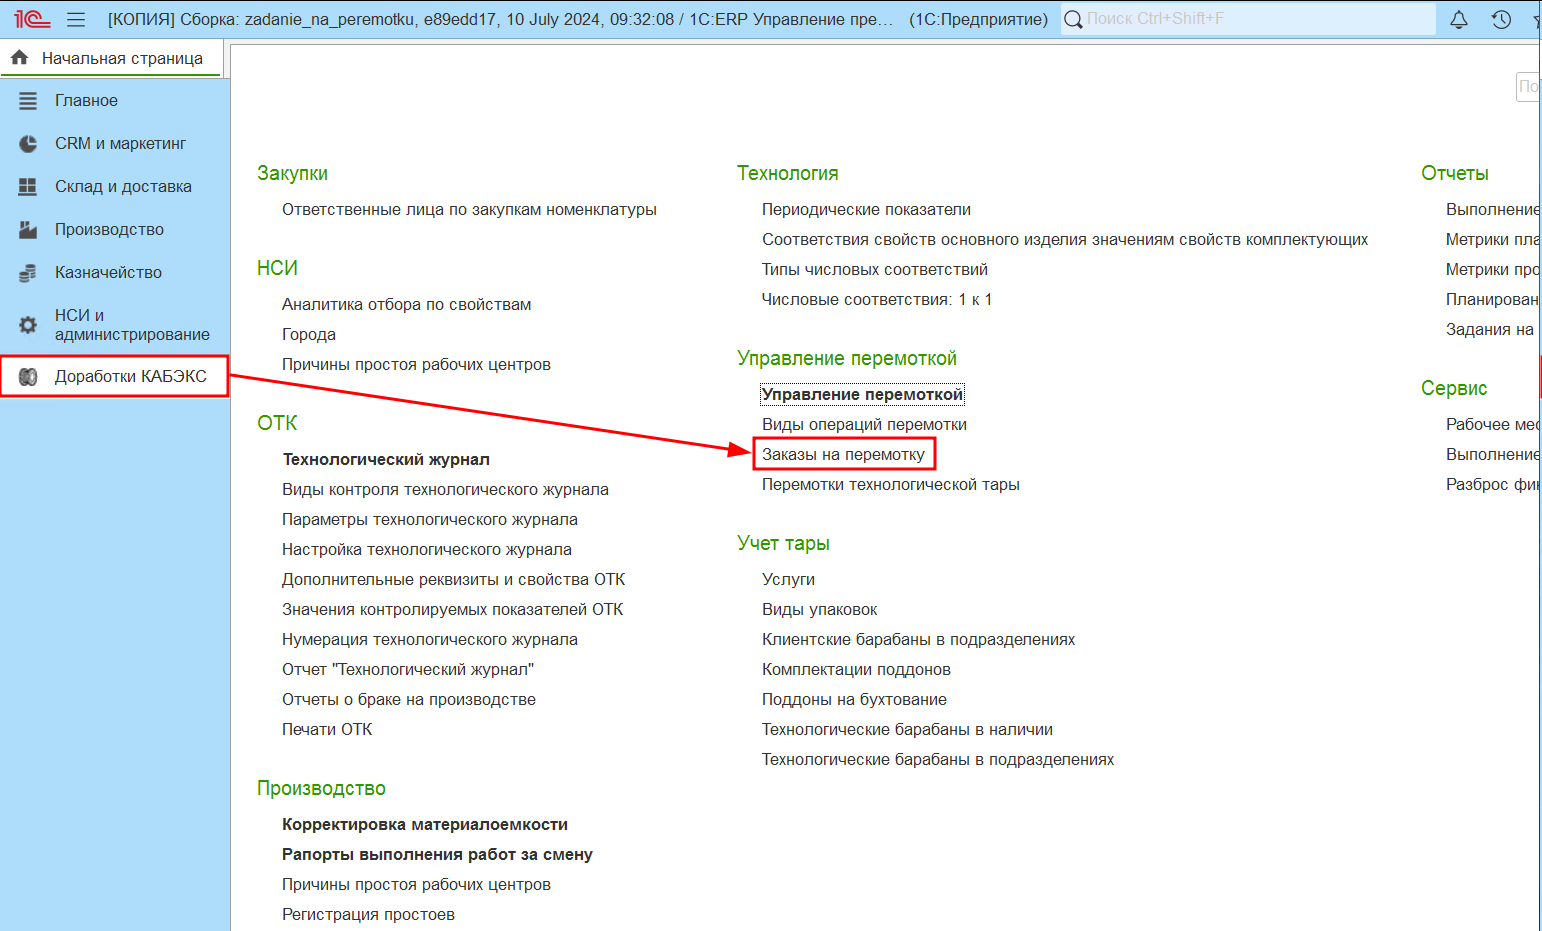
Task: Open Дополнительные реквизиты и свойства ОТК
Action: tap(453, 580)
